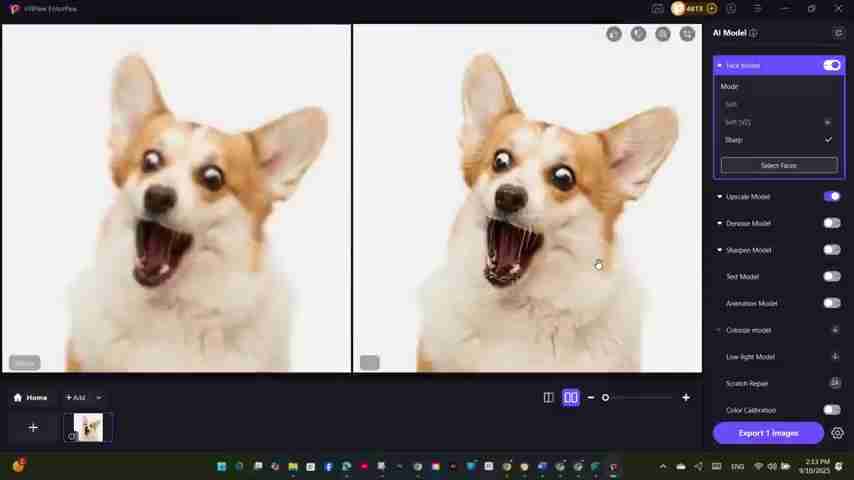The height and width of the screenshot is (480, 854).
Task: Click the Home icon in bottom bar
Action: tap(17, 397)
